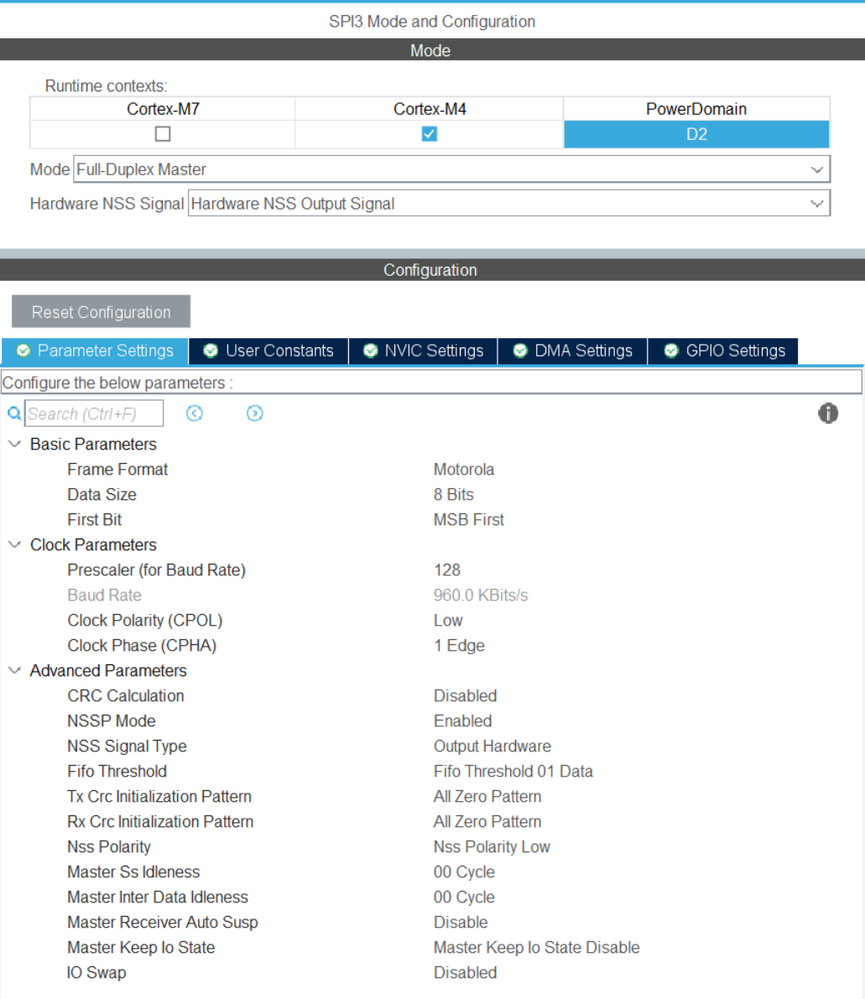The image size is (865, 999).
Task: Go to previous search result arrow
Action: pyautogui.click(x=194, y=413)
